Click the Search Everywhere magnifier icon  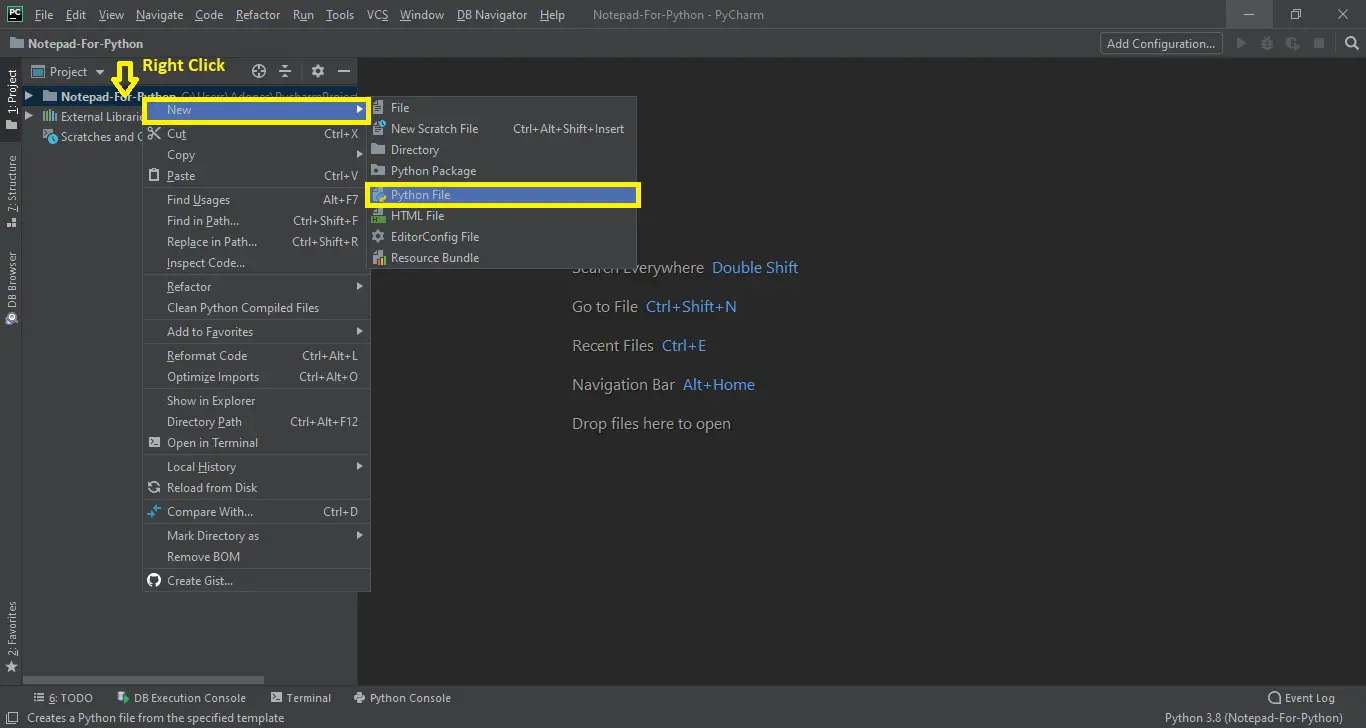point(1352,43)
